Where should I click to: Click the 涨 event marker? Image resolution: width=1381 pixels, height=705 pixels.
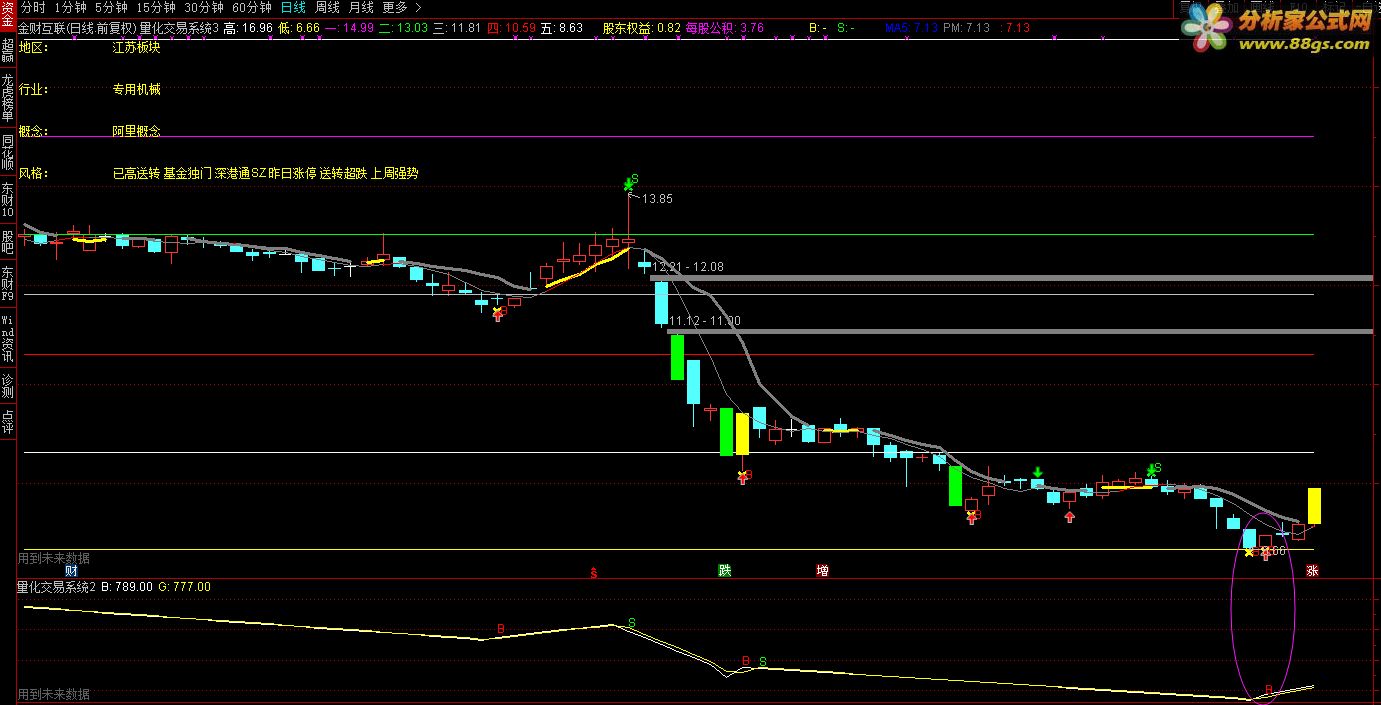click(1312, 571)
